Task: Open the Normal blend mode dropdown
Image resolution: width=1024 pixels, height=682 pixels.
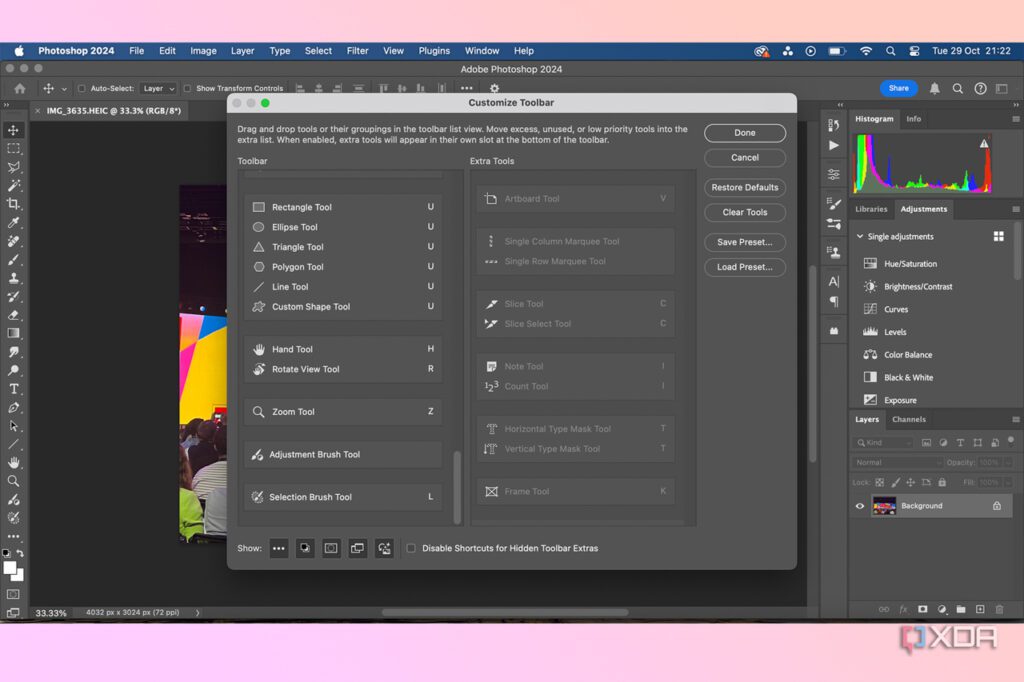Action: 897,463
